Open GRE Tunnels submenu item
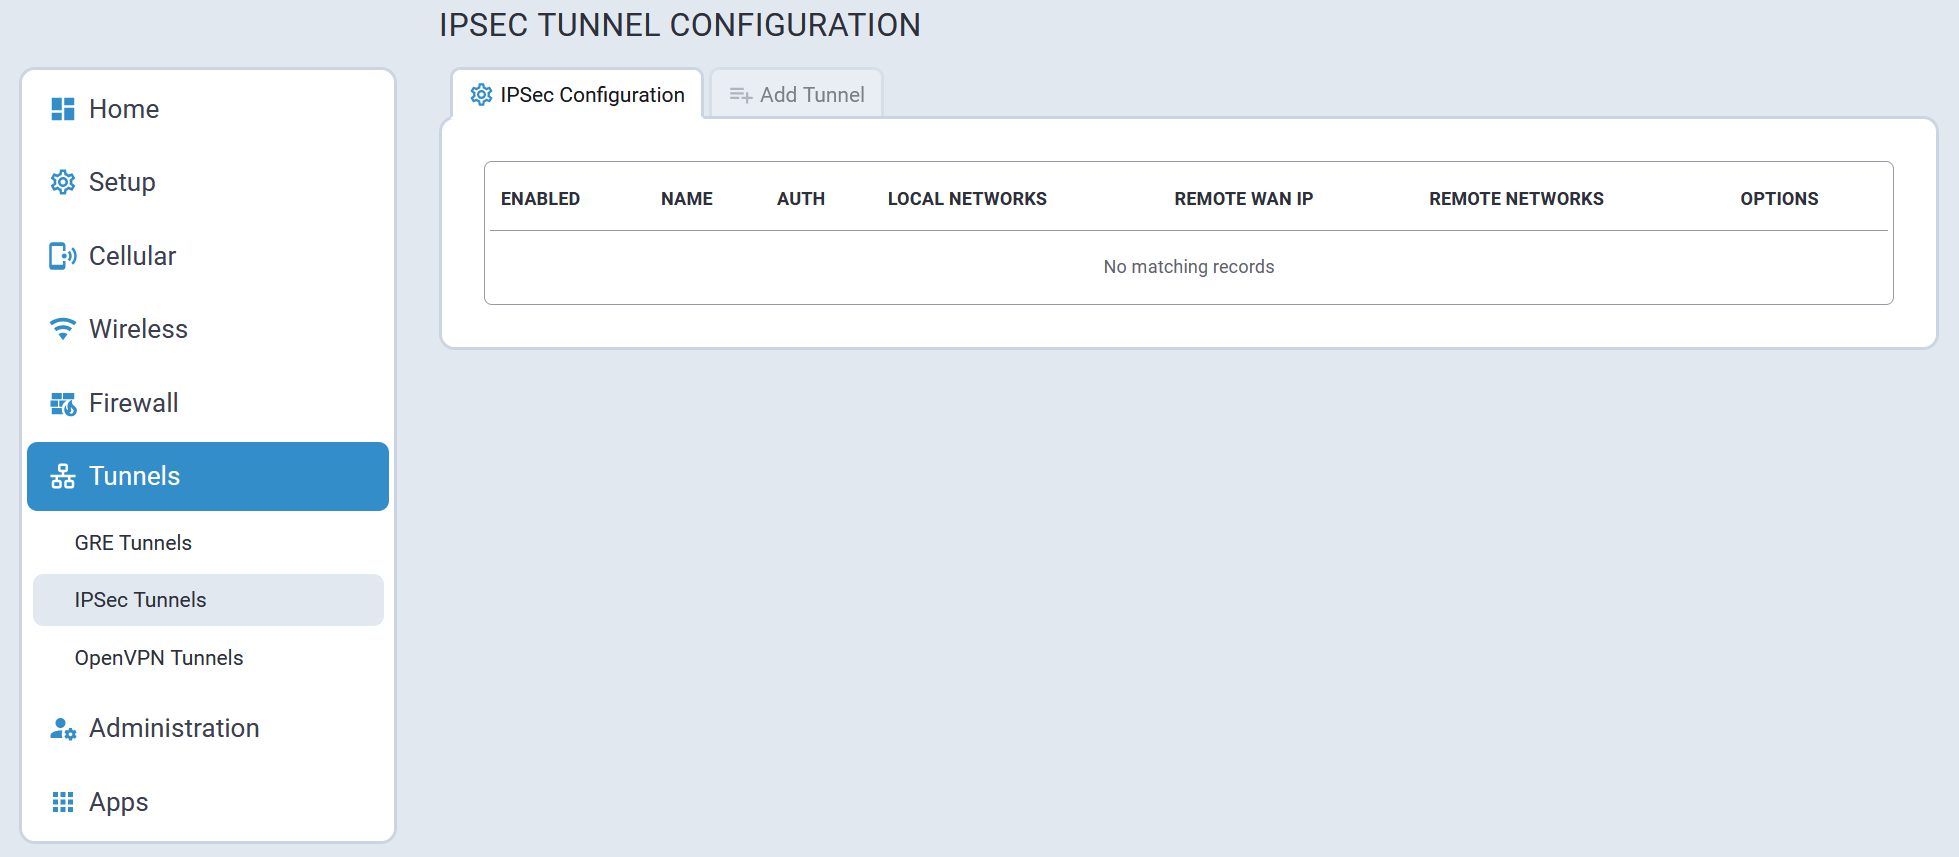The image size is (1959, 857). [133, 543]
